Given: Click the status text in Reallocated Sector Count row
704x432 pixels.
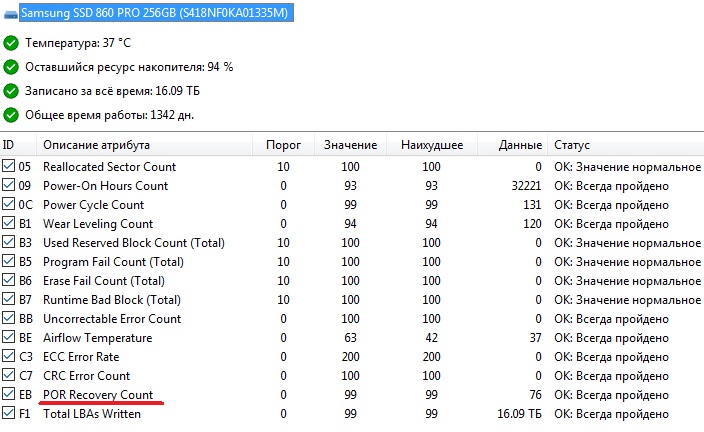Looking at the screenshot, I should pos(627,167).
